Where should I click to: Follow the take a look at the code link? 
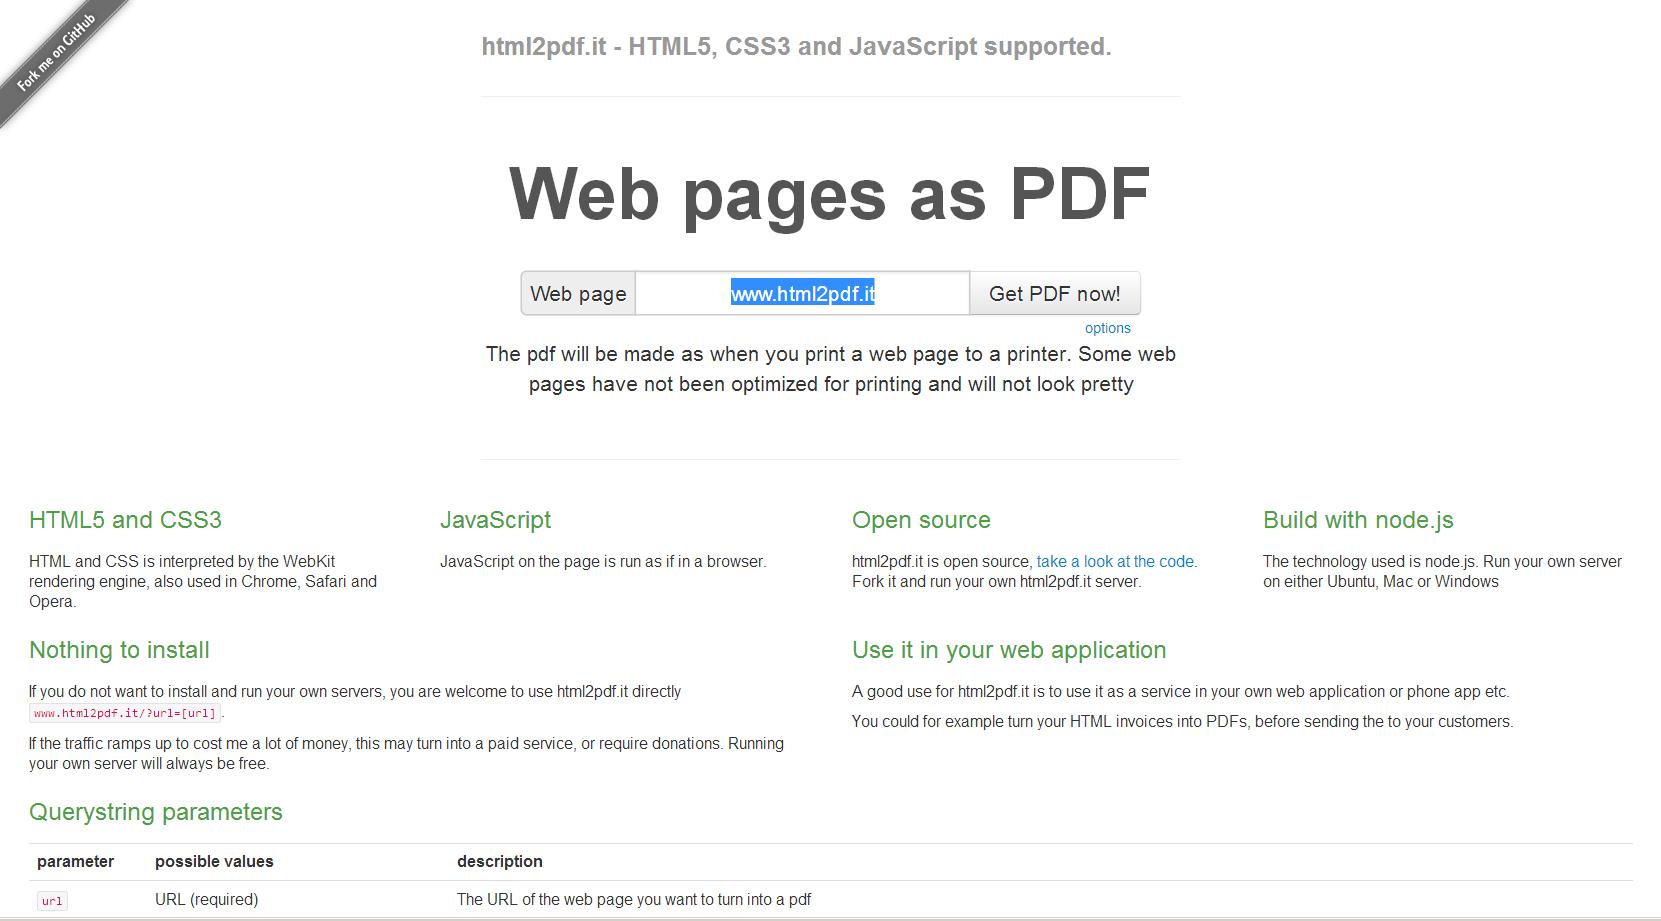point(1115,562)
